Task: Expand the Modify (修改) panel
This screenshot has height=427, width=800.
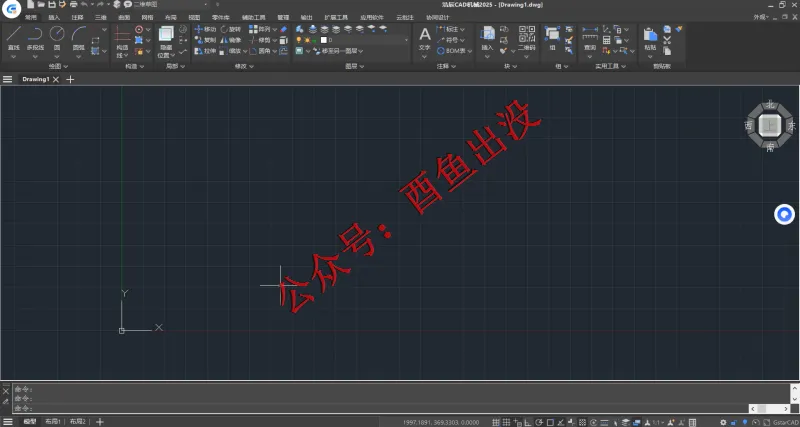Action: (244, 66)
